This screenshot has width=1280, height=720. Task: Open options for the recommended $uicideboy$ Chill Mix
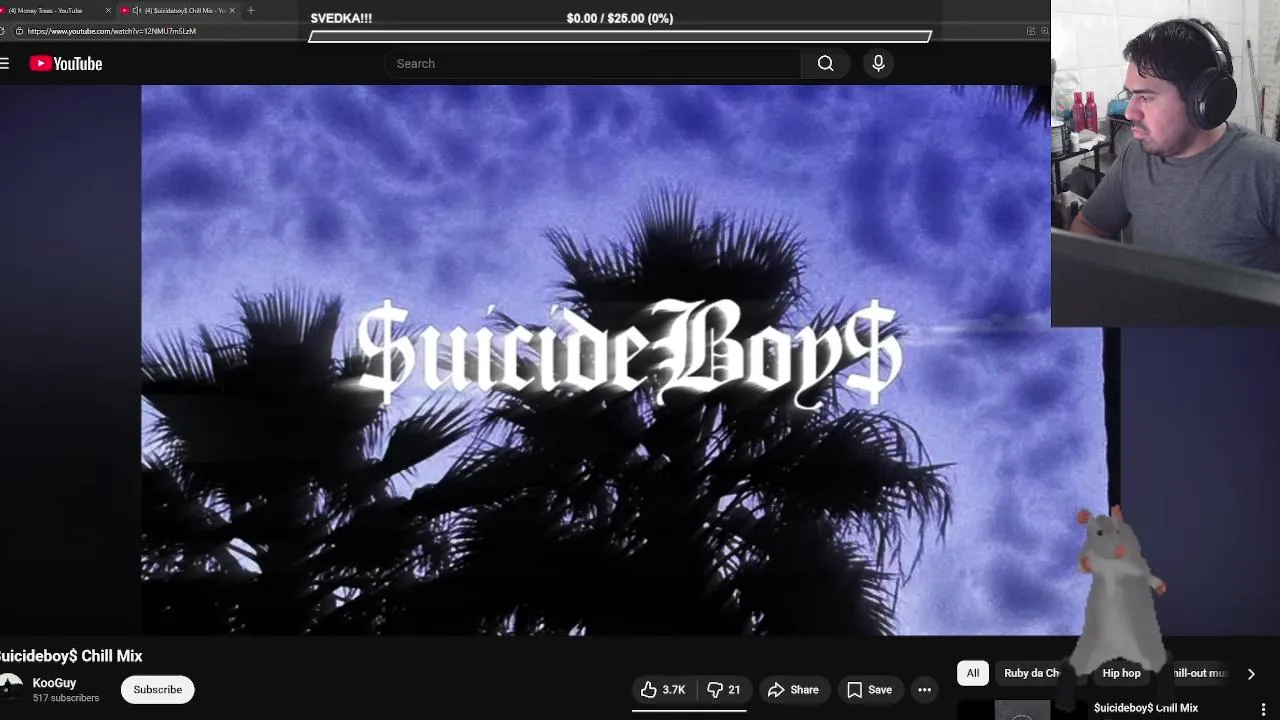(x=1263, y=709)
